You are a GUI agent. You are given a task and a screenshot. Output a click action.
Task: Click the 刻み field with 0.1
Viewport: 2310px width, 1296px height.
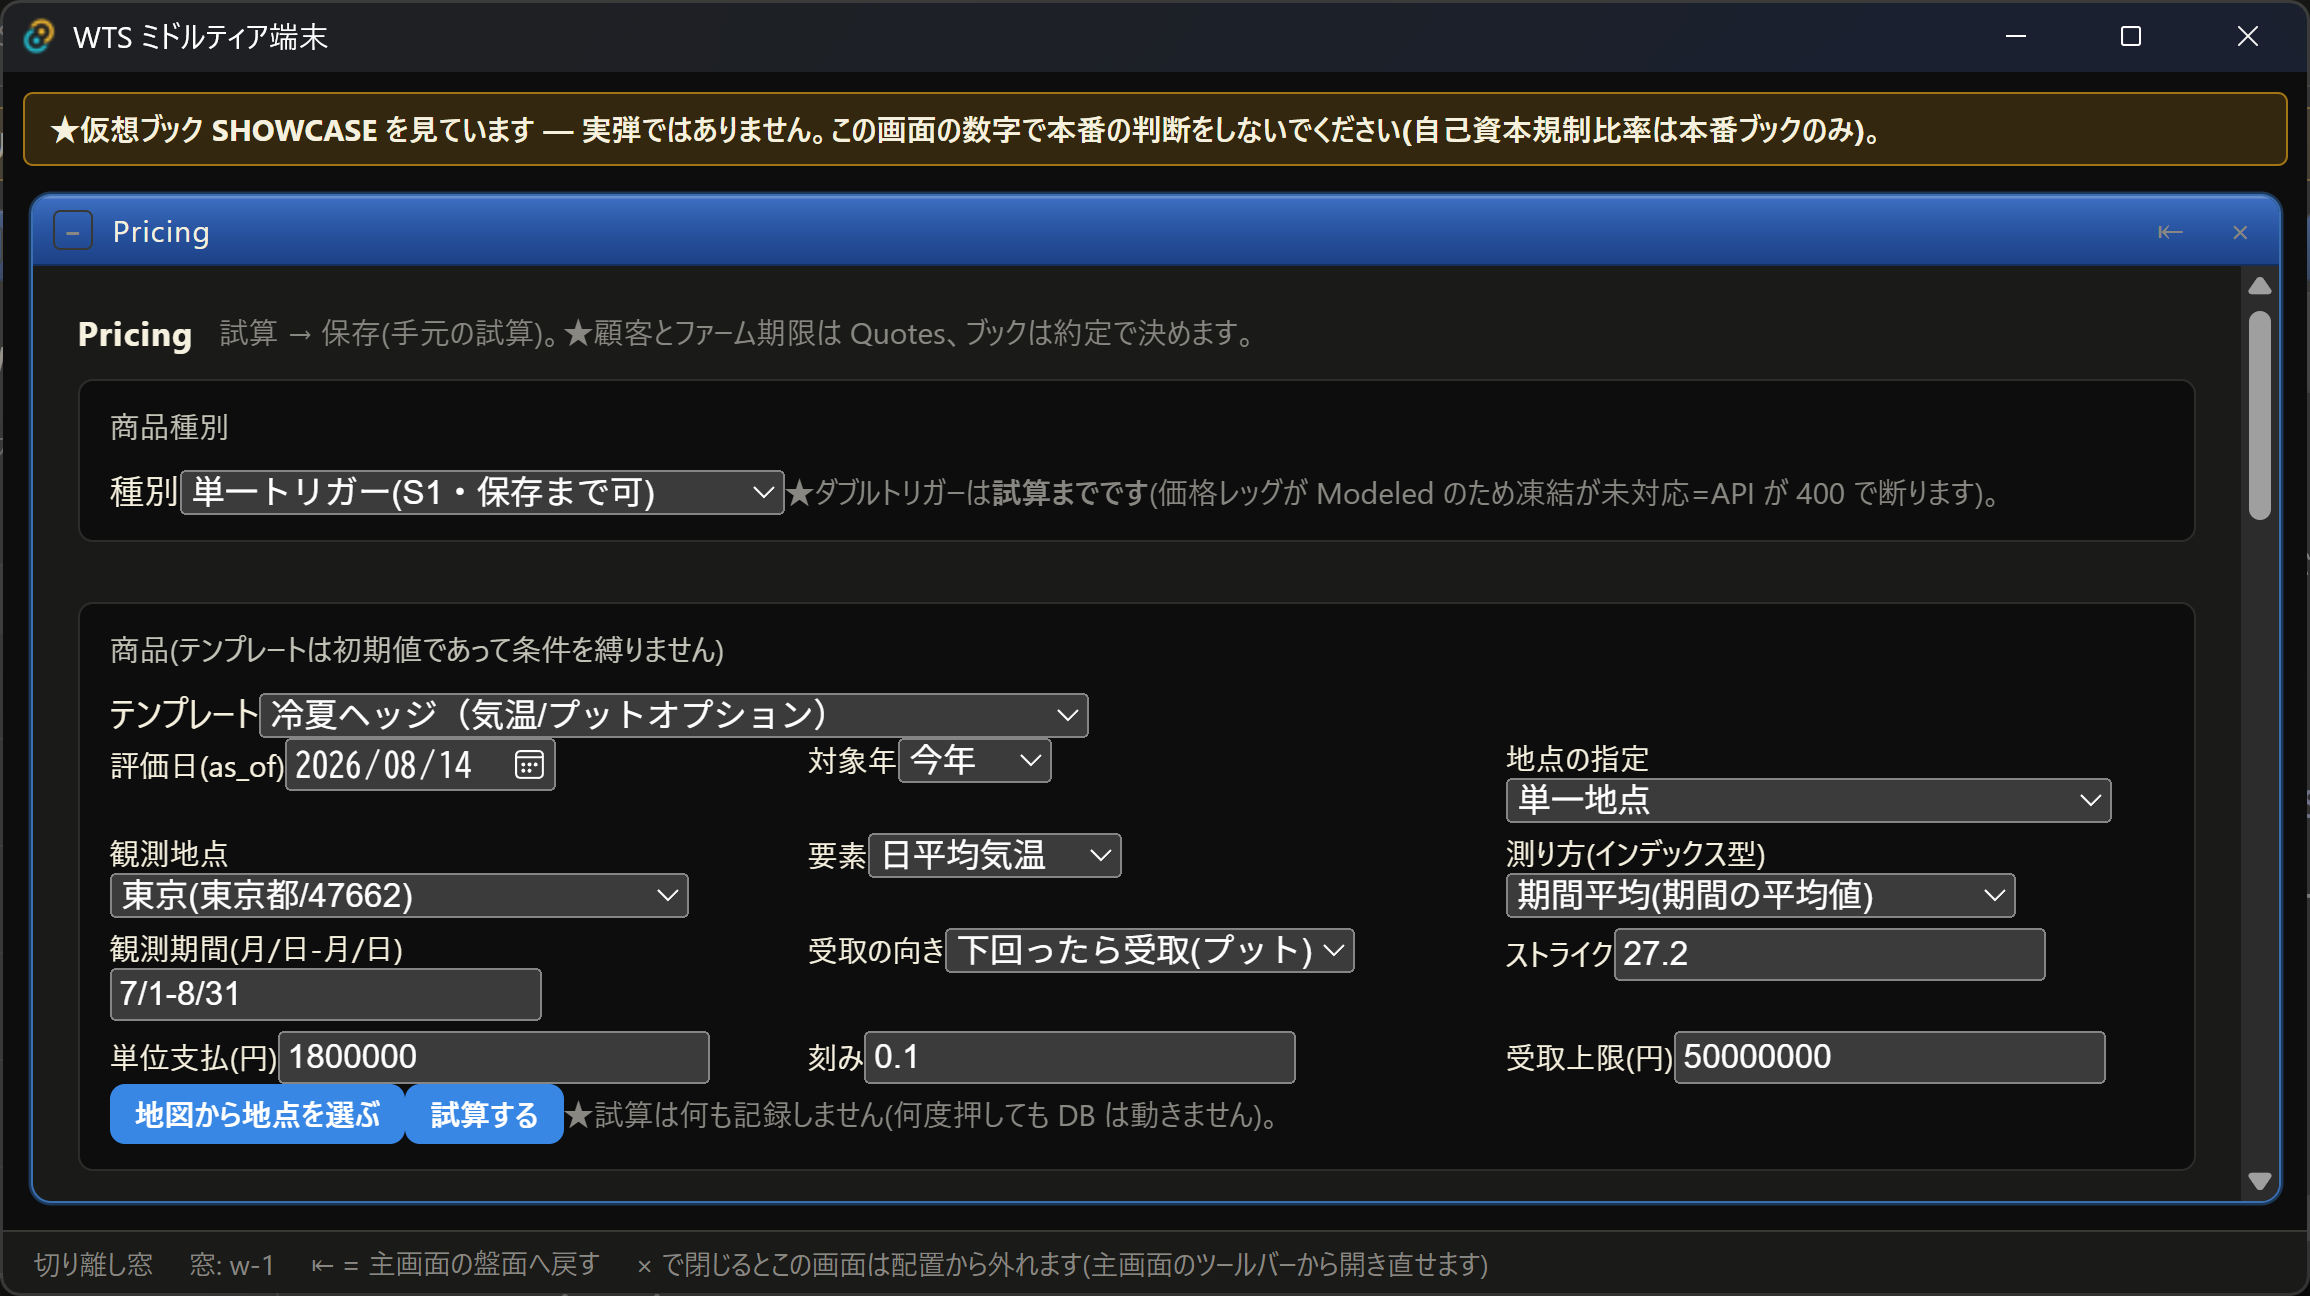pyautogui.click(x=1080, y=1057)
